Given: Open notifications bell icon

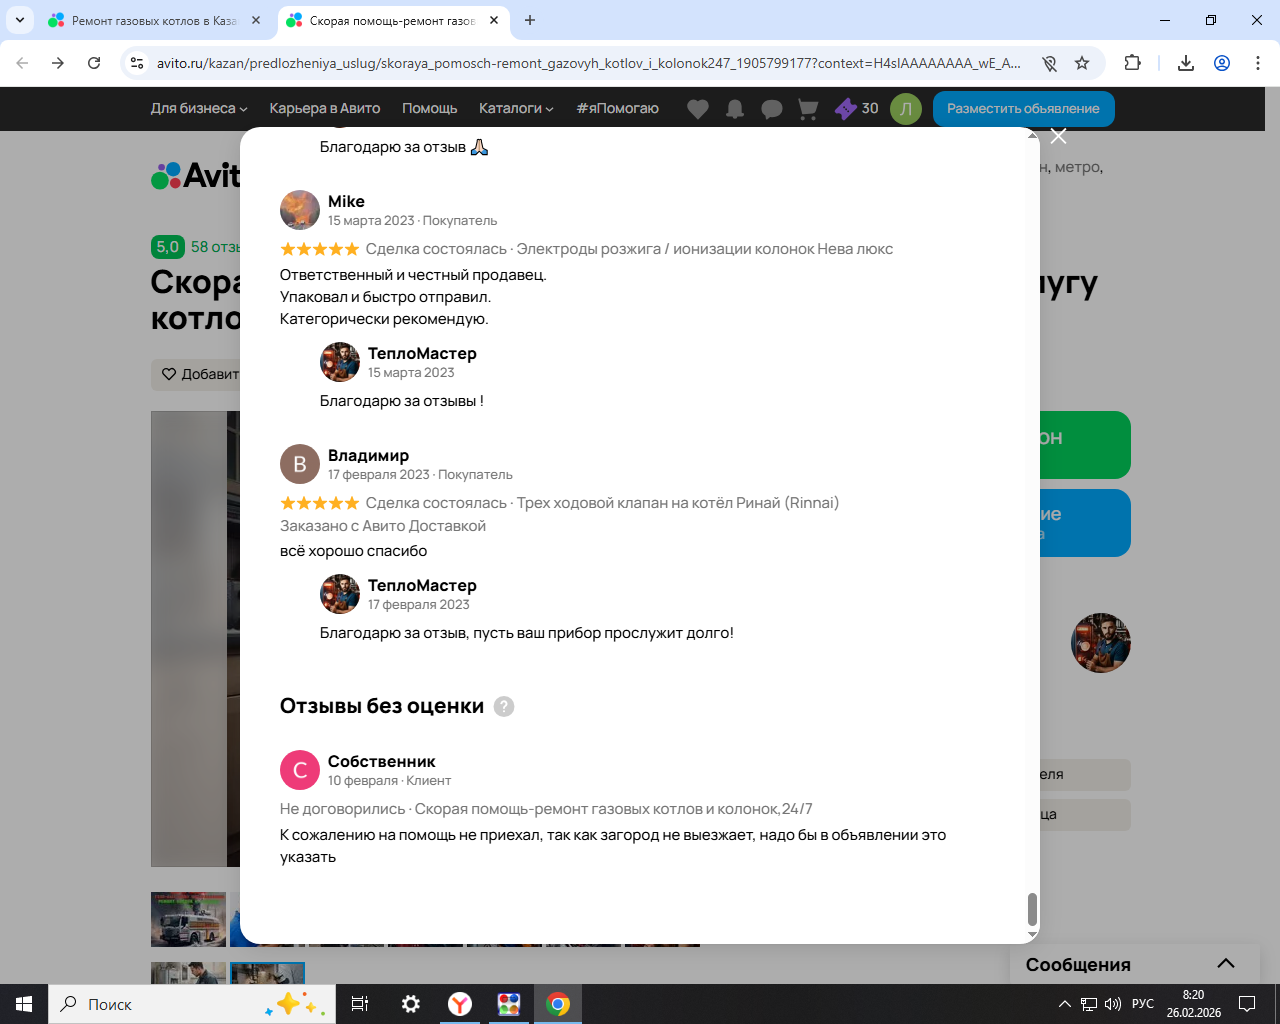Looking at the screenshot, I should (x=735, y=109).
